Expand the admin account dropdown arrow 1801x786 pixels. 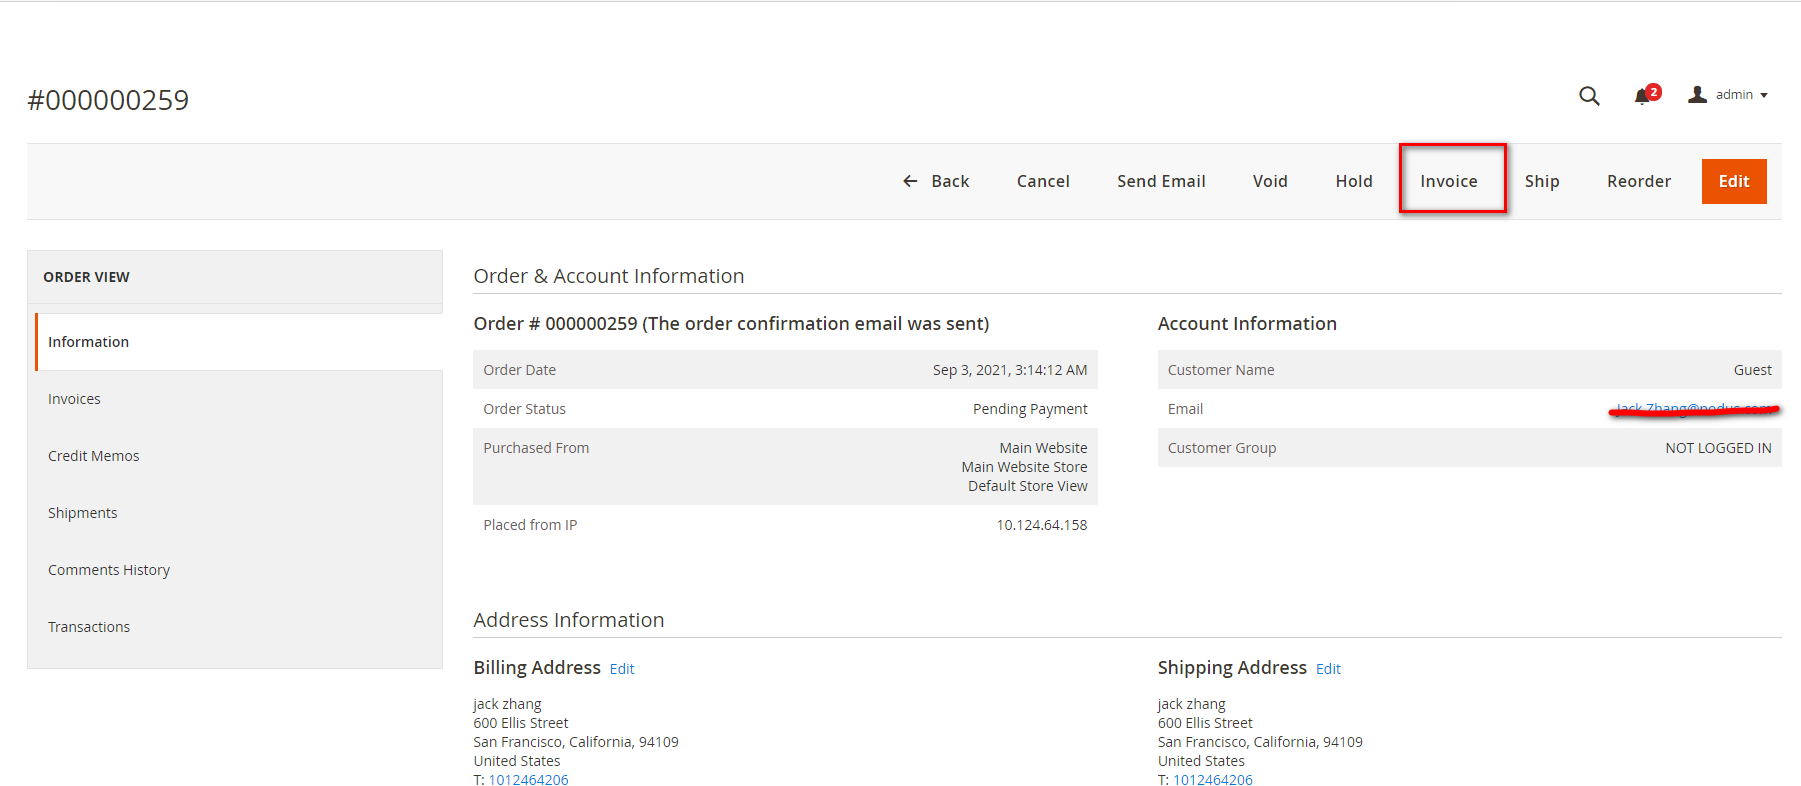point(1764,96)
